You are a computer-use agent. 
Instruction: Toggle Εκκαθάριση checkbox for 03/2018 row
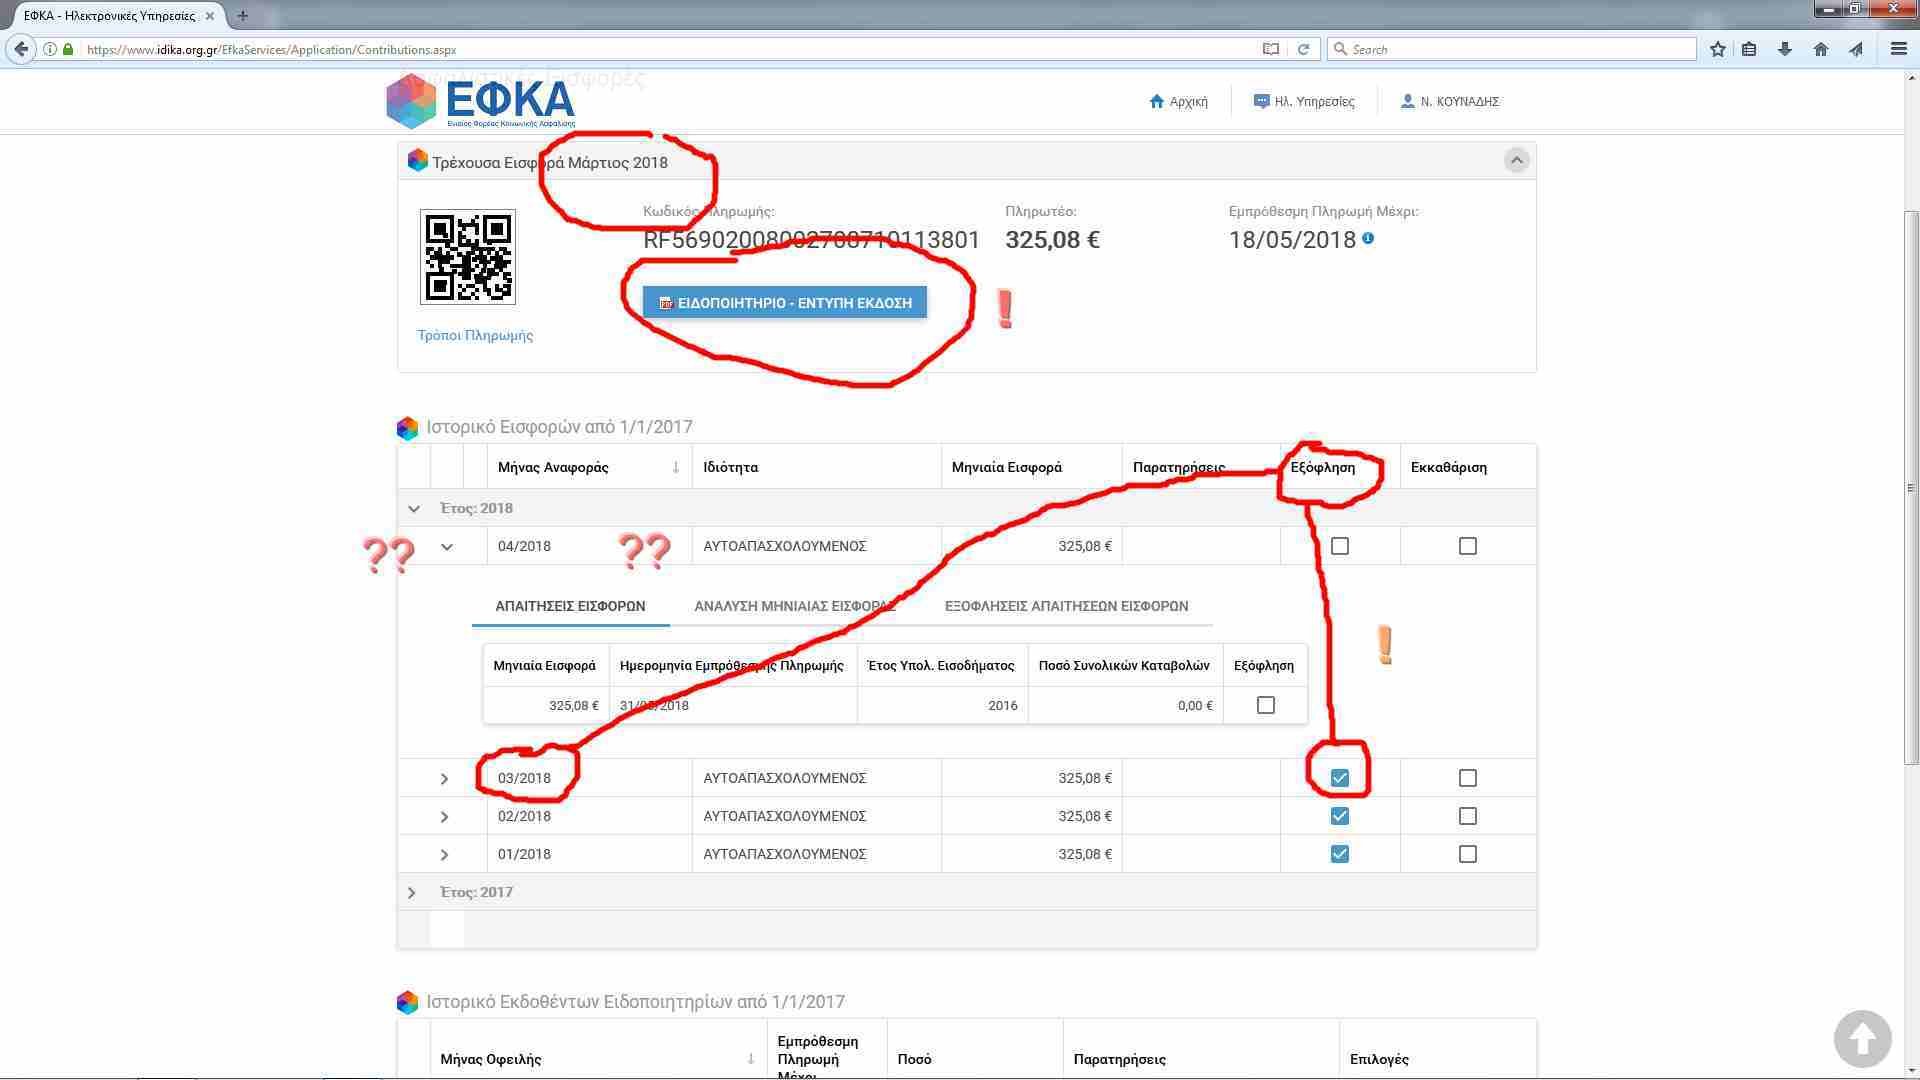[x=1467, y=778]
